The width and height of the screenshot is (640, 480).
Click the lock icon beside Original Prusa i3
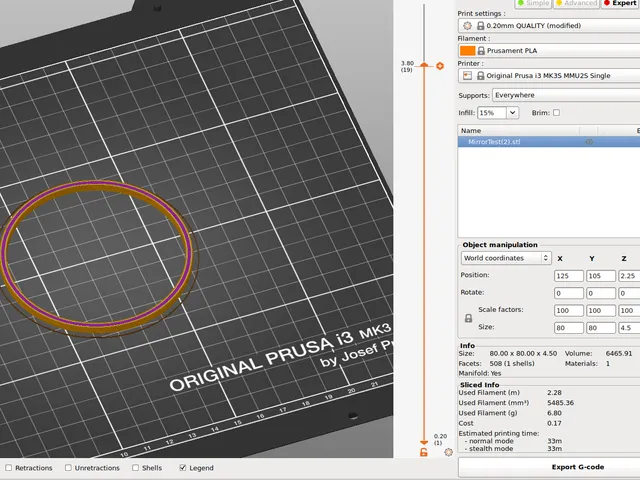coord(480,76)
